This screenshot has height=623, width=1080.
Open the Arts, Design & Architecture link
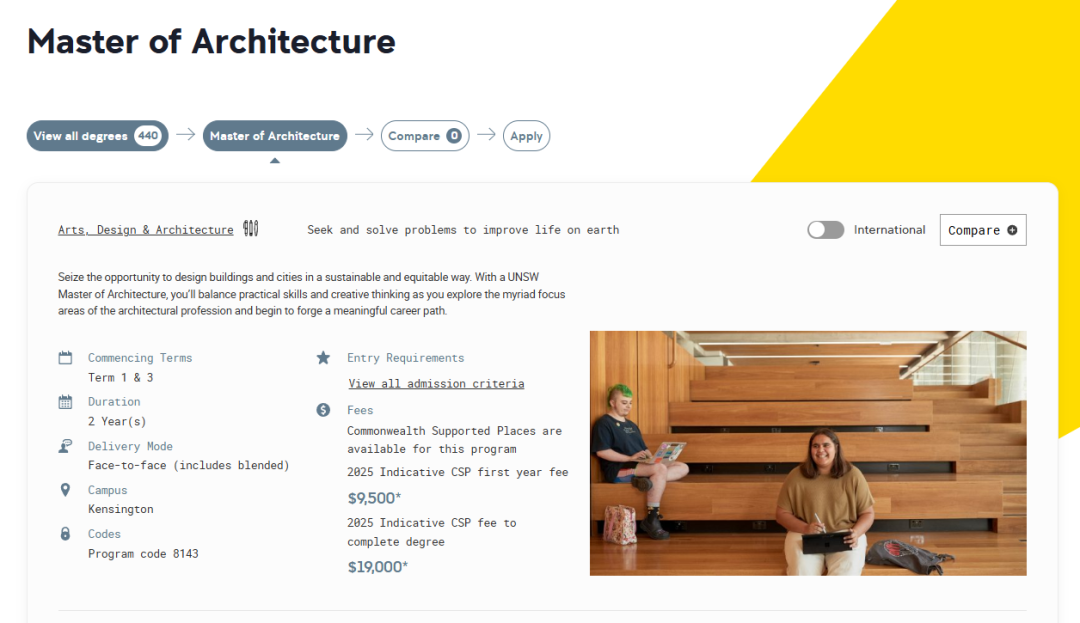146,230
